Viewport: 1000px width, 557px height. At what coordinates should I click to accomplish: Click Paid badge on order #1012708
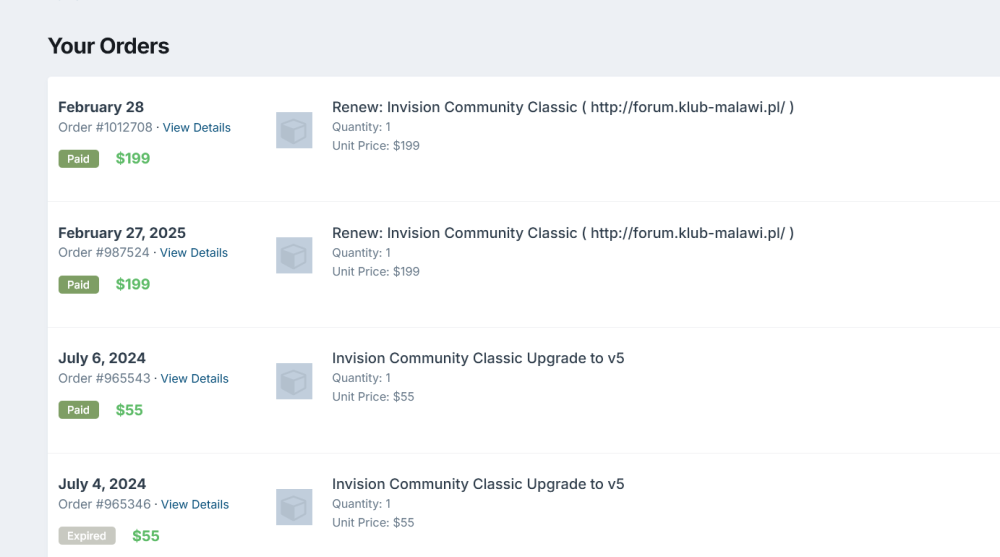78,159
